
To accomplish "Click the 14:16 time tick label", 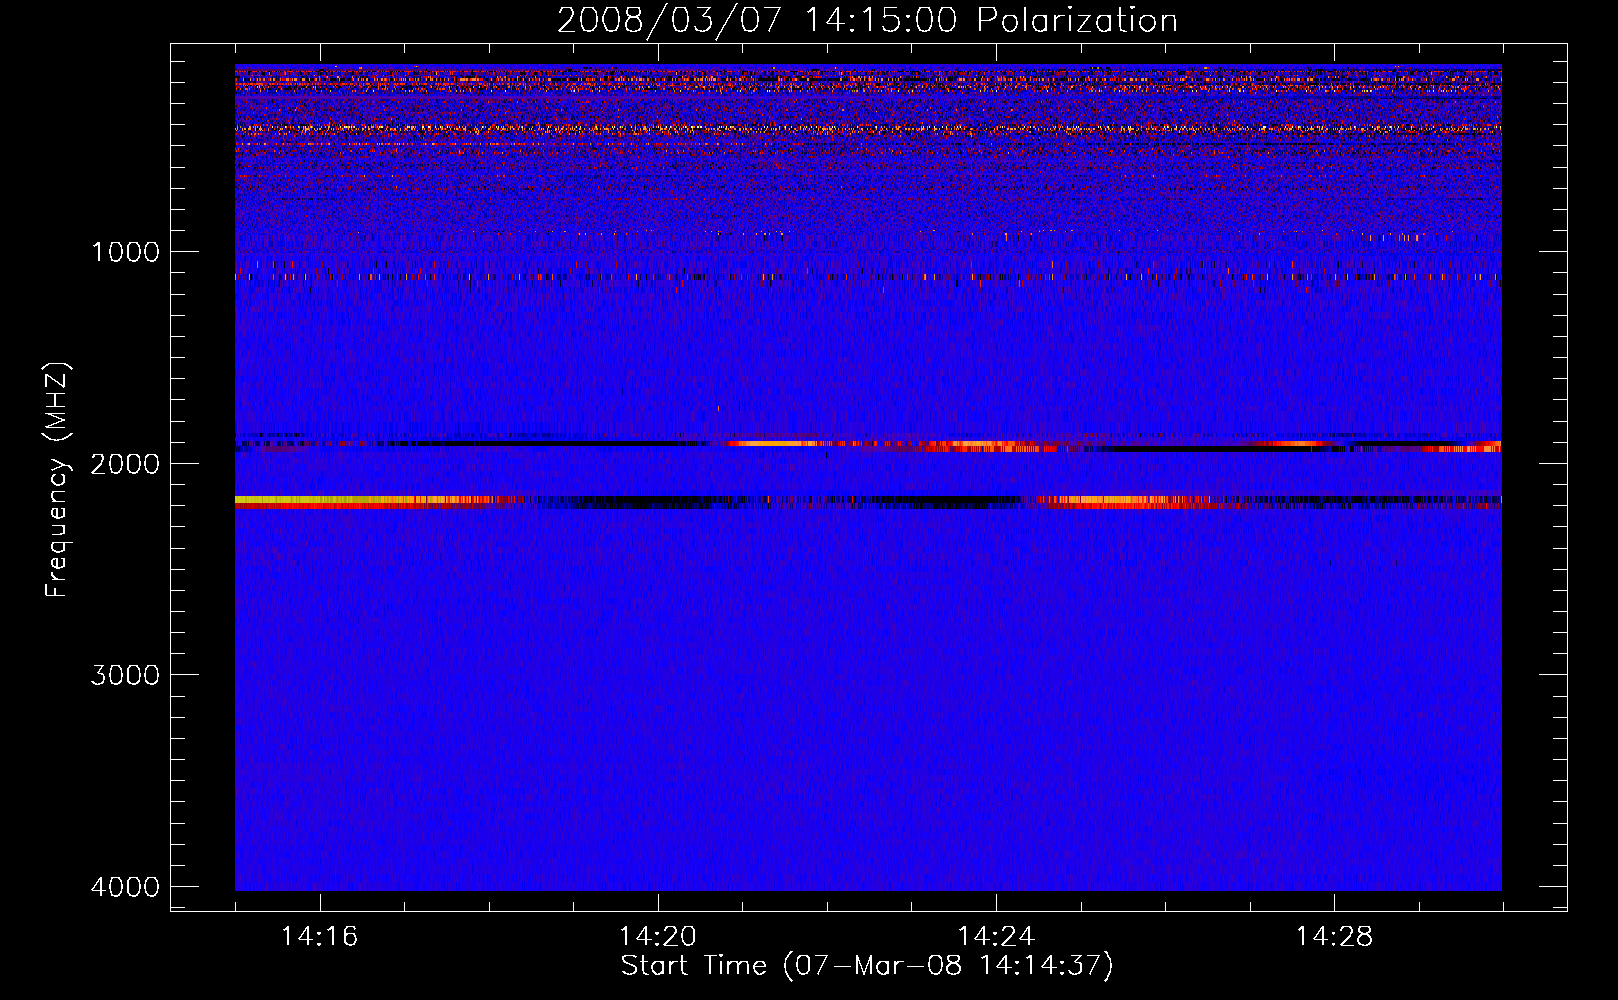I will pyautogui.click(x=319, y=936).
